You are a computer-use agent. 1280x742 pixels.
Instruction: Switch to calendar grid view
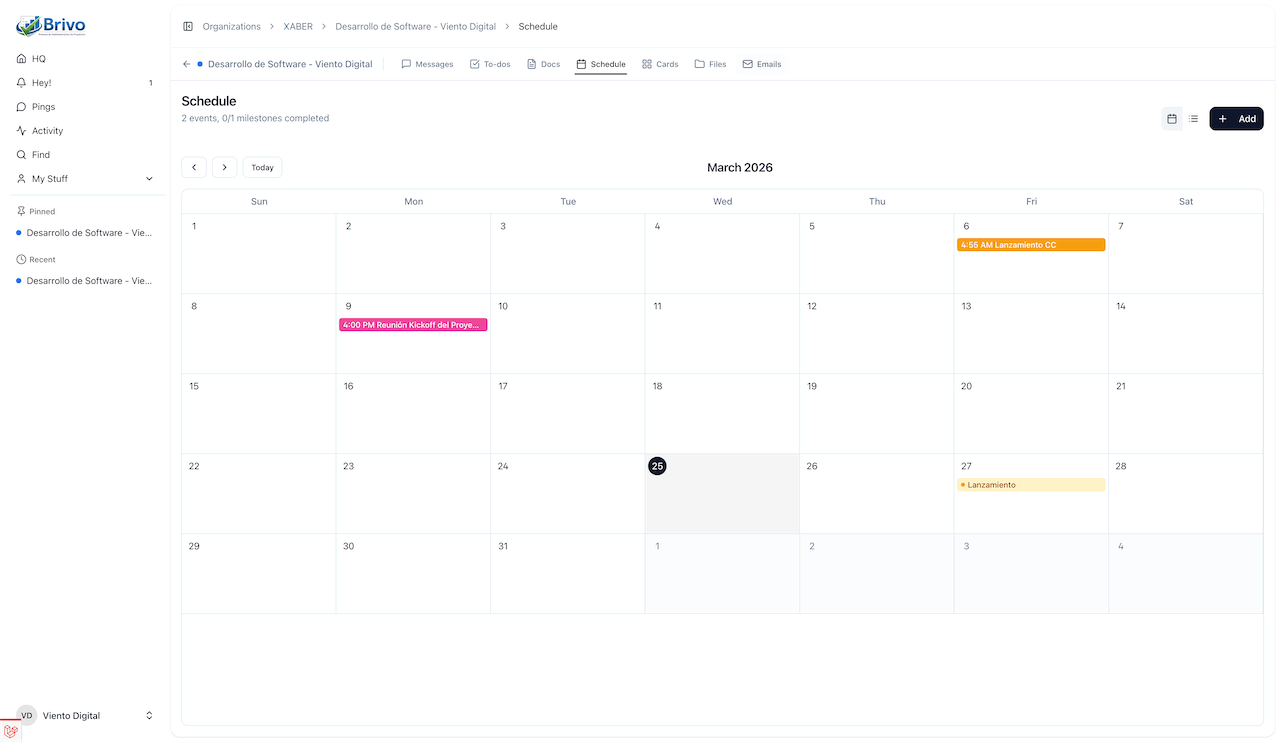1172,119
